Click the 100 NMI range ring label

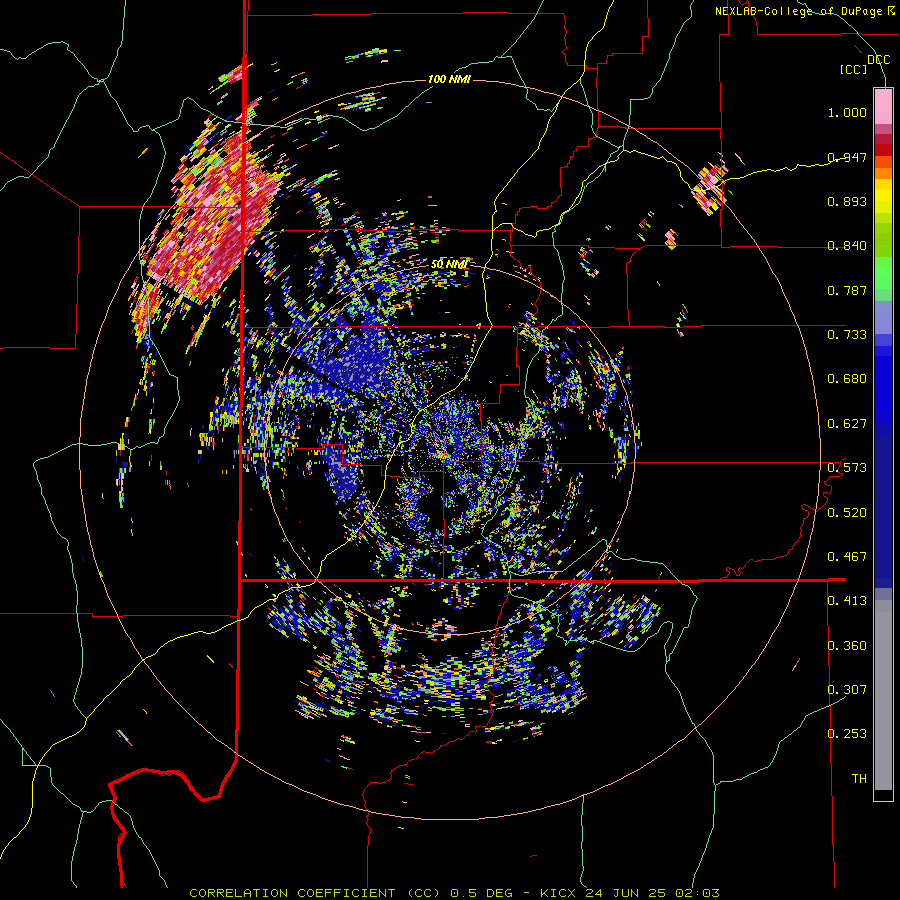click(x=449, y=79)
